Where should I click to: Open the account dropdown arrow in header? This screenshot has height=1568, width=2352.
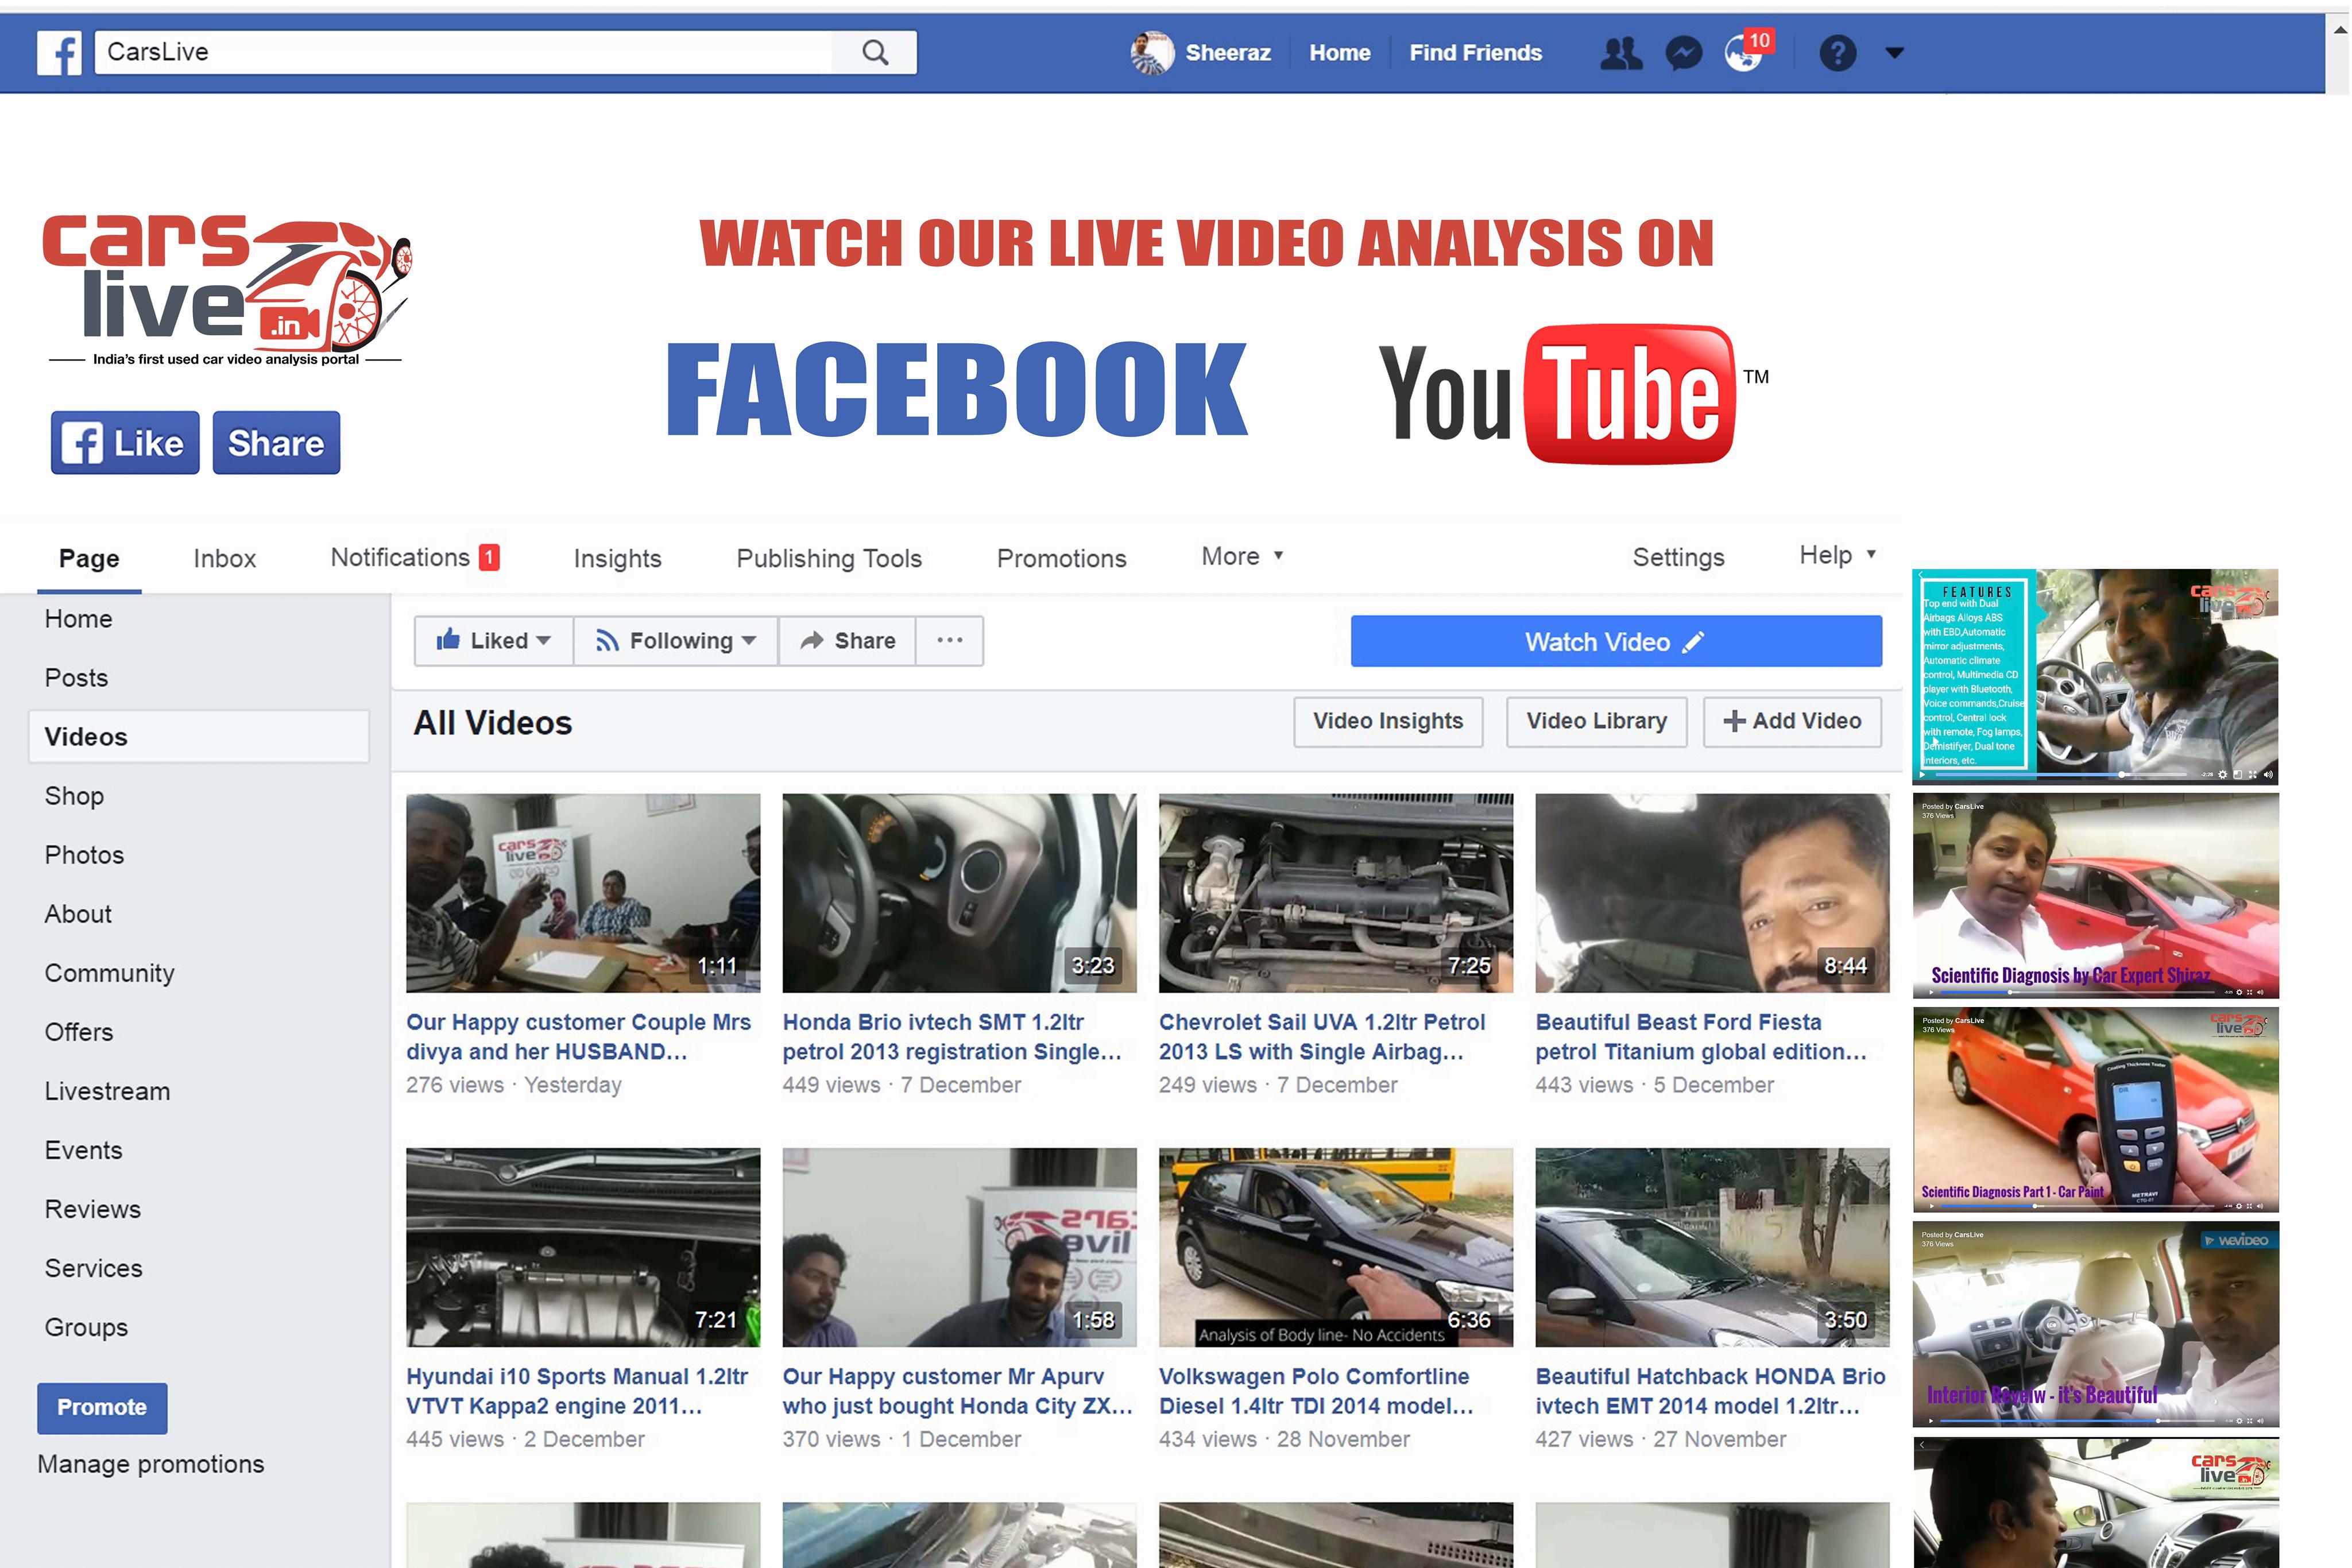1894,53
